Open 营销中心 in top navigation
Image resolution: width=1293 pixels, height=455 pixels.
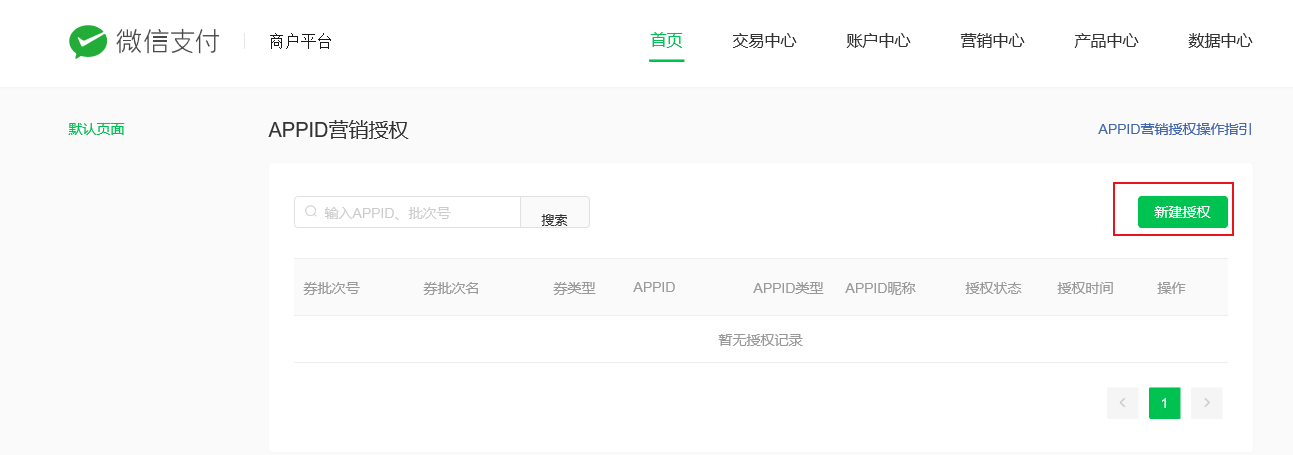992,41
